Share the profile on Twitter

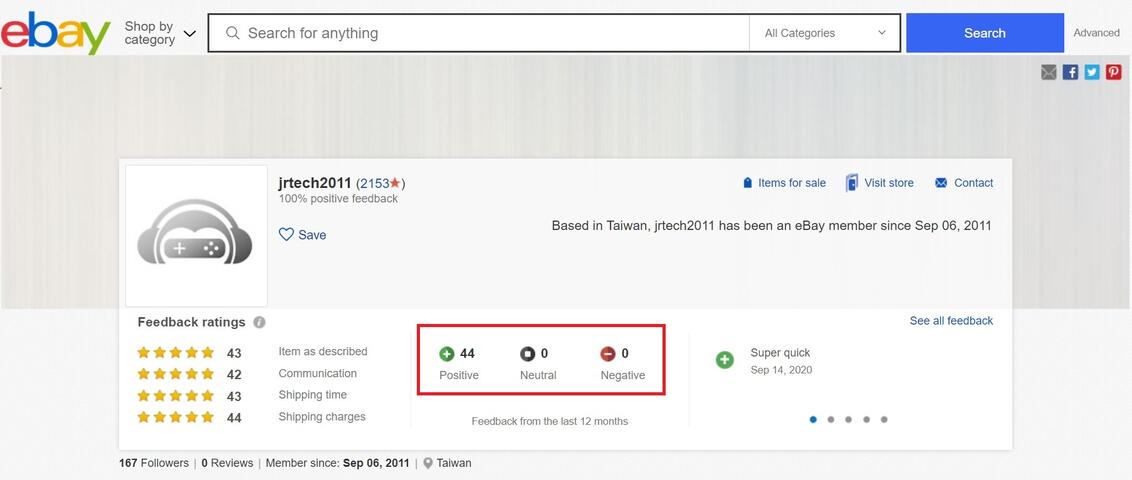click(1092, 72)
